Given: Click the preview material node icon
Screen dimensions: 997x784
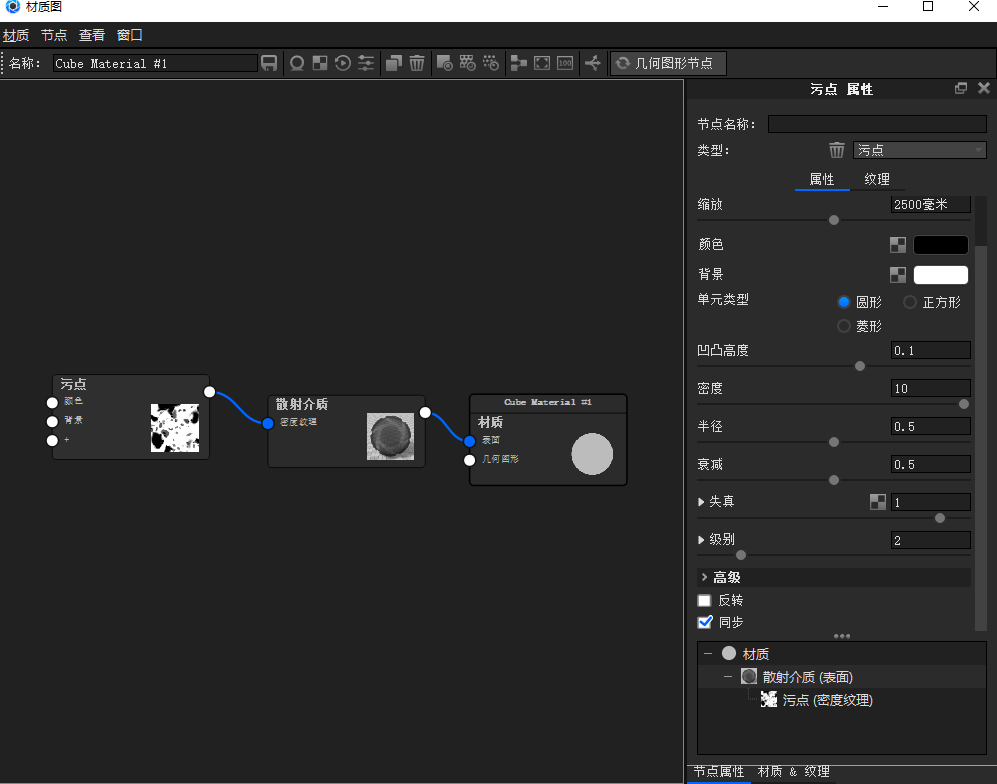Looking at the screenshot, I should point(297,63).
